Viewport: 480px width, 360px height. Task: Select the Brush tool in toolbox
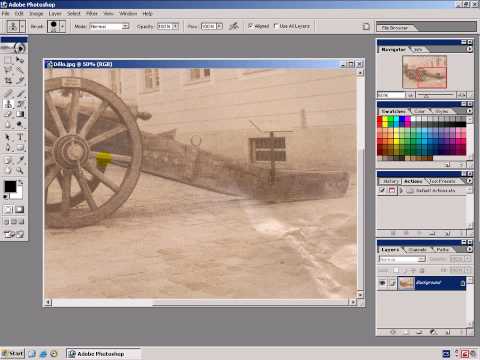20,93
